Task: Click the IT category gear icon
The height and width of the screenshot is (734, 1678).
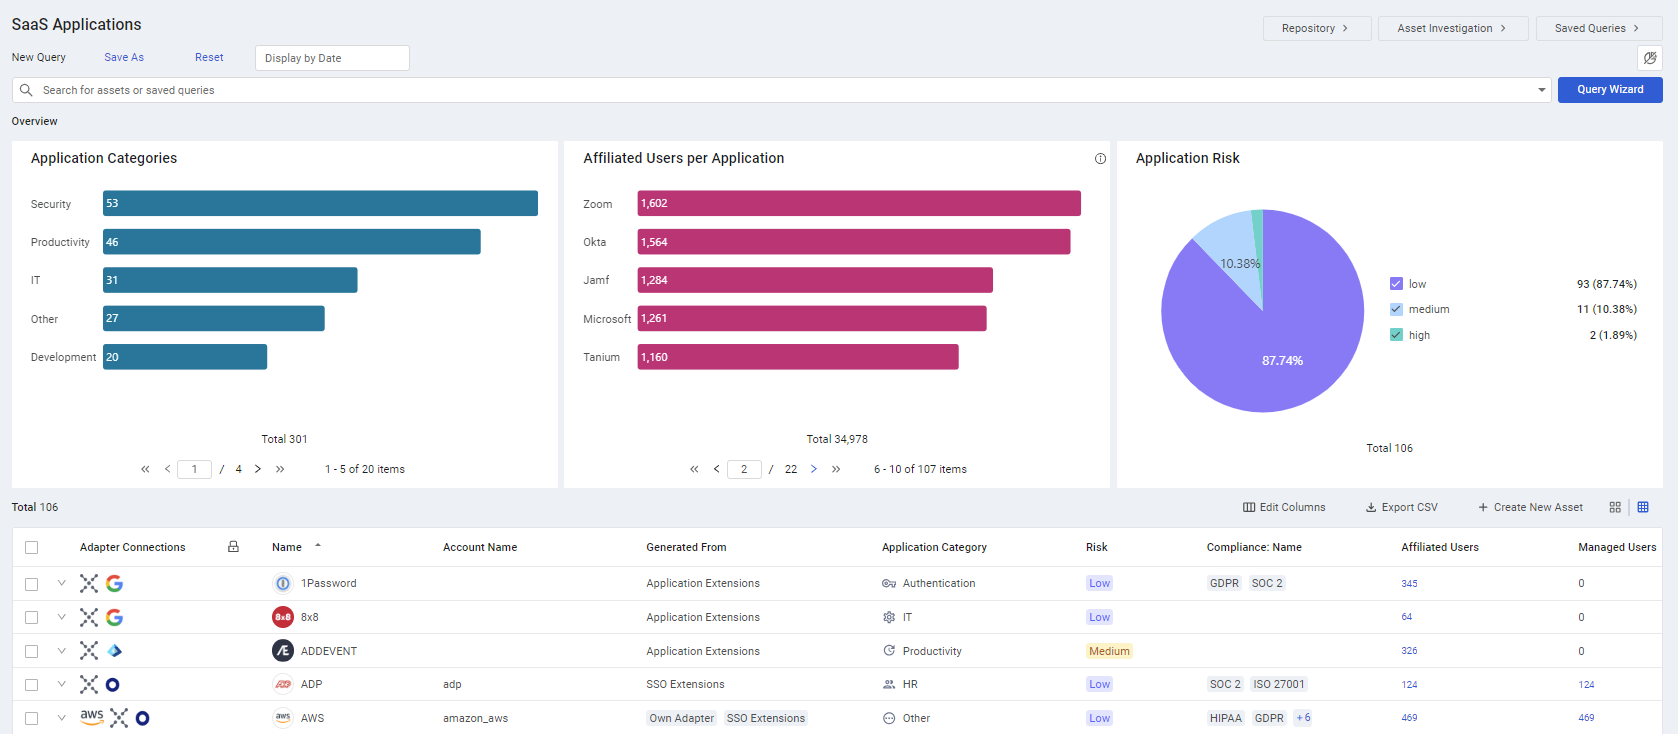Action: pos(889,617)
